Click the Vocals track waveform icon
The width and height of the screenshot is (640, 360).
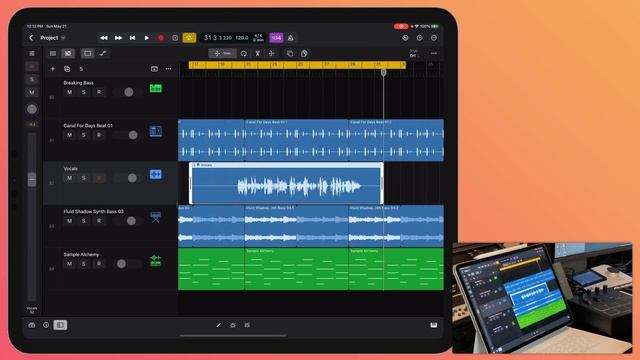[x=156, y=174]
